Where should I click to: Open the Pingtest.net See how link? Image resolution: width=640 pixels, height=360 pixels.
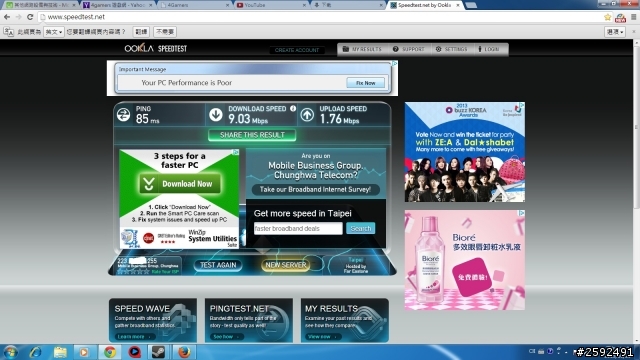(x=226, y=336)
